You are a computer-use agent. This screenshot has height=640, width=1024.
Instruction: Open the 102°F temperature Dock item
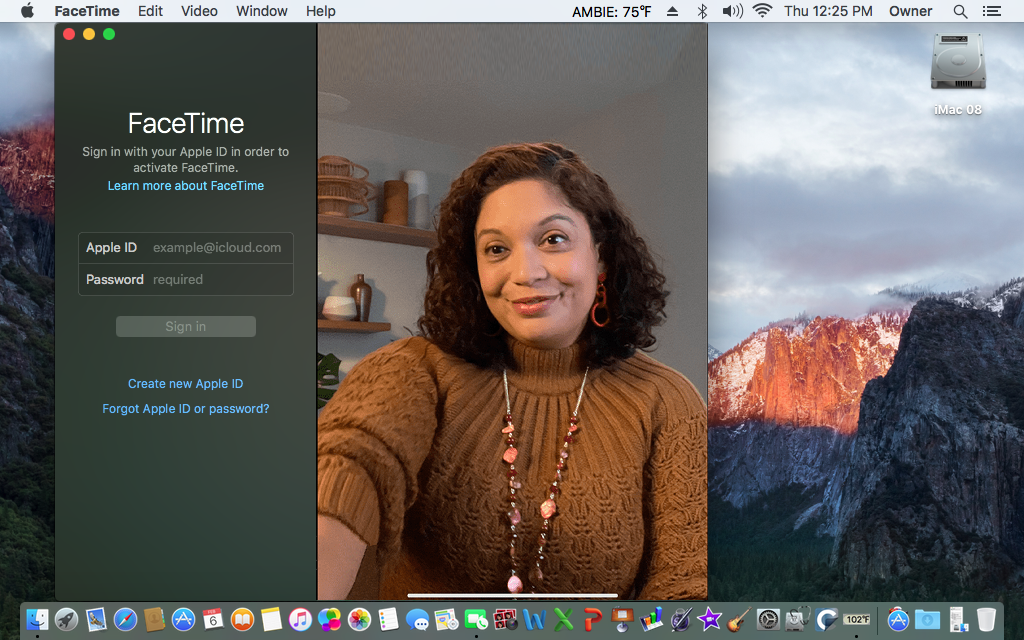(x=856, y=618)
